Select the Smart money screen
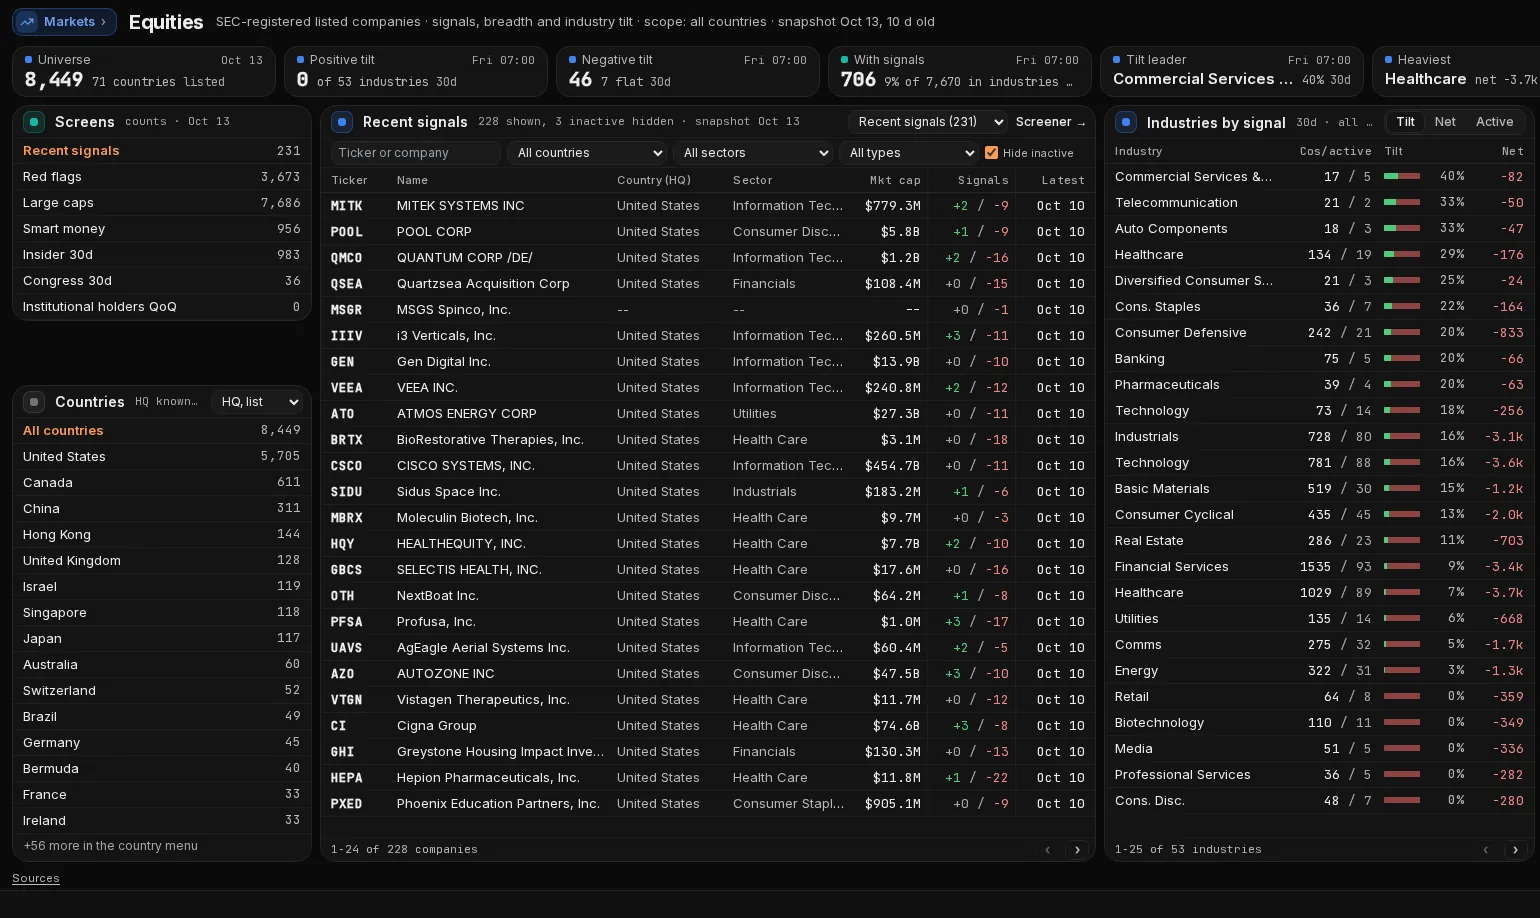Image resolution: width=1540 pixels, height=918 pixels. click(162, 229)
